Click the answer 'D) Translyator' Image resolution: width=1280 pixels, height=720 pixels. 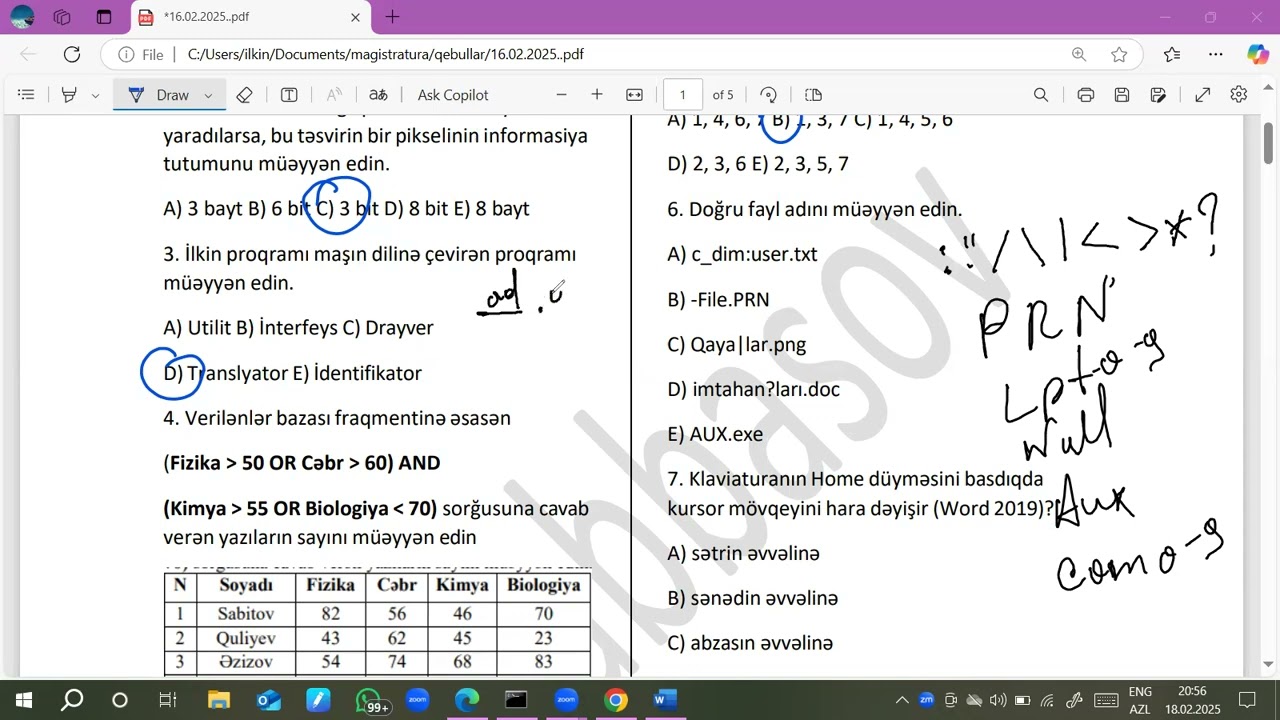225,373
